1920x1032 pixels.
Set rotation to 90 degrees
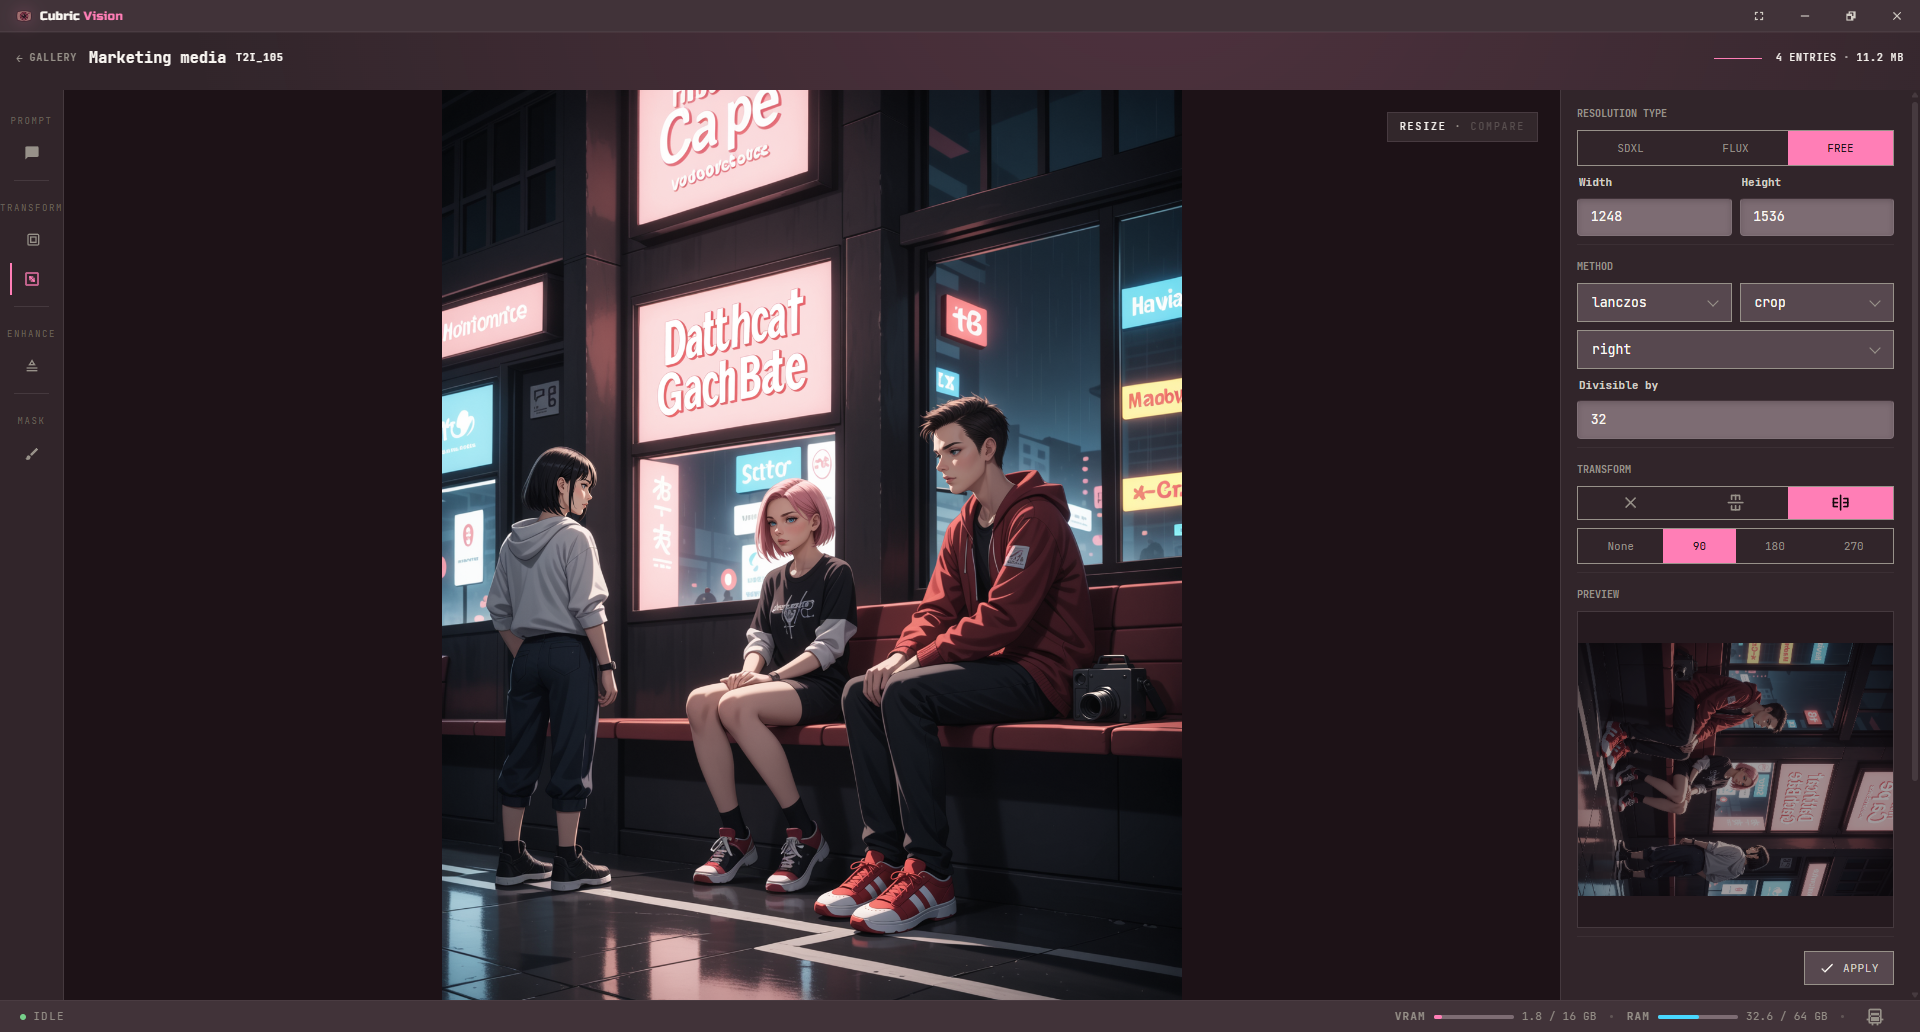[1699, 546]
